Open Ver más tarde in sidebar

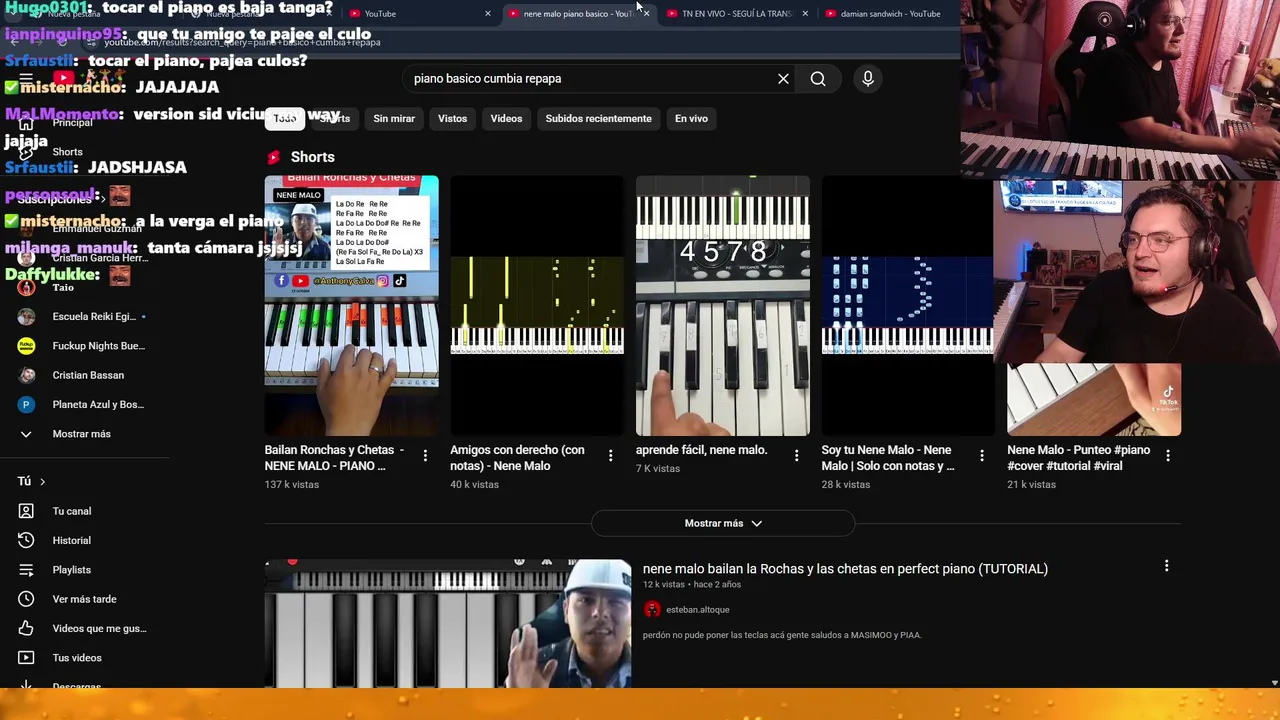click(x=85, y=599)
